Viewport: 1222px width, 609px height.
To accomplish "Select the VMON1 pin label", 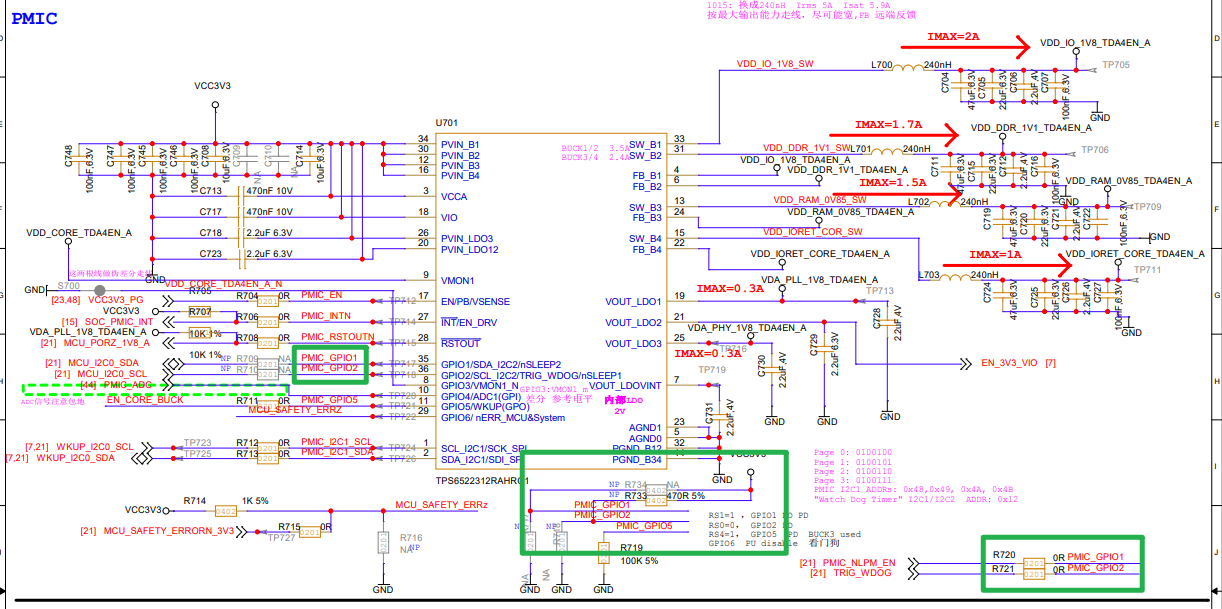I will pyautogui.click(x=458, y=281).
